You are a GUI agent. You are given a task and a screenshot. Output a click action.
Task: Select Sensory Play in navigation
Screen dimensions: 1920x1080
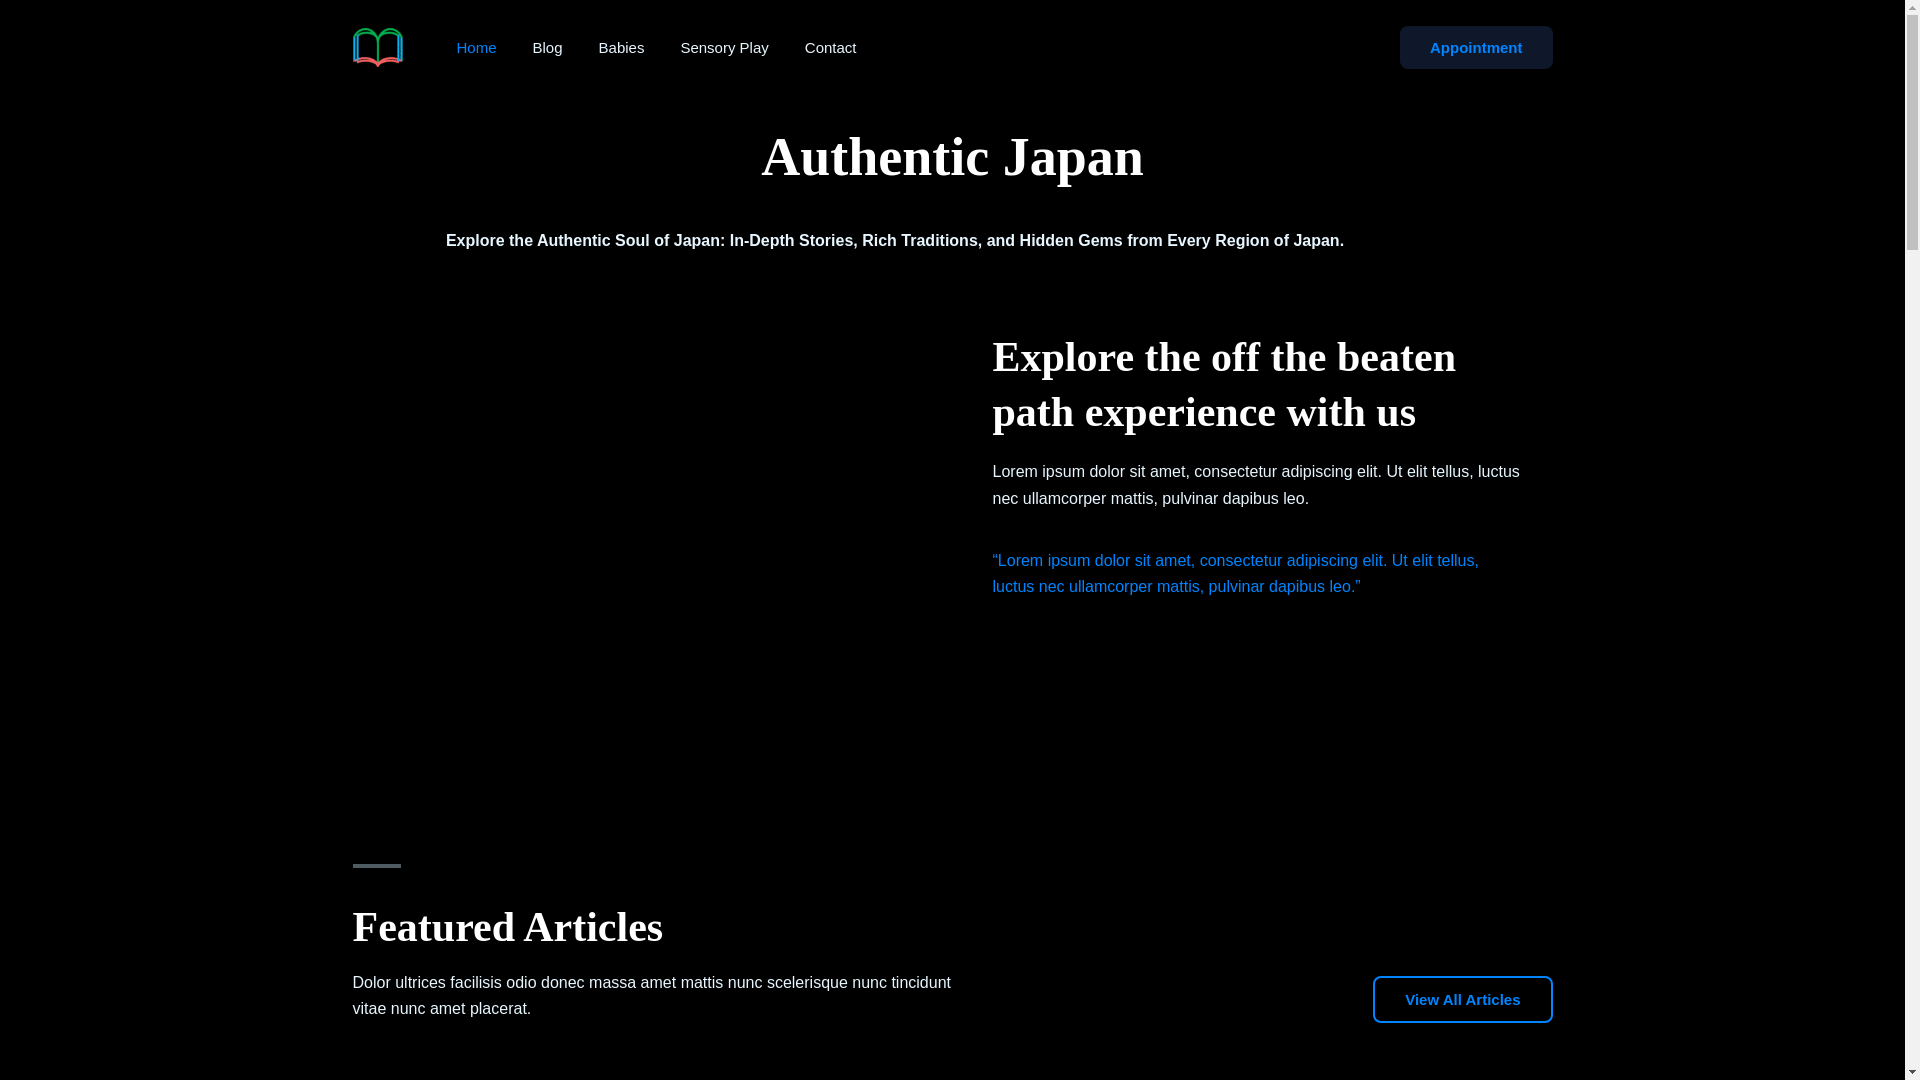coord(724,48)
